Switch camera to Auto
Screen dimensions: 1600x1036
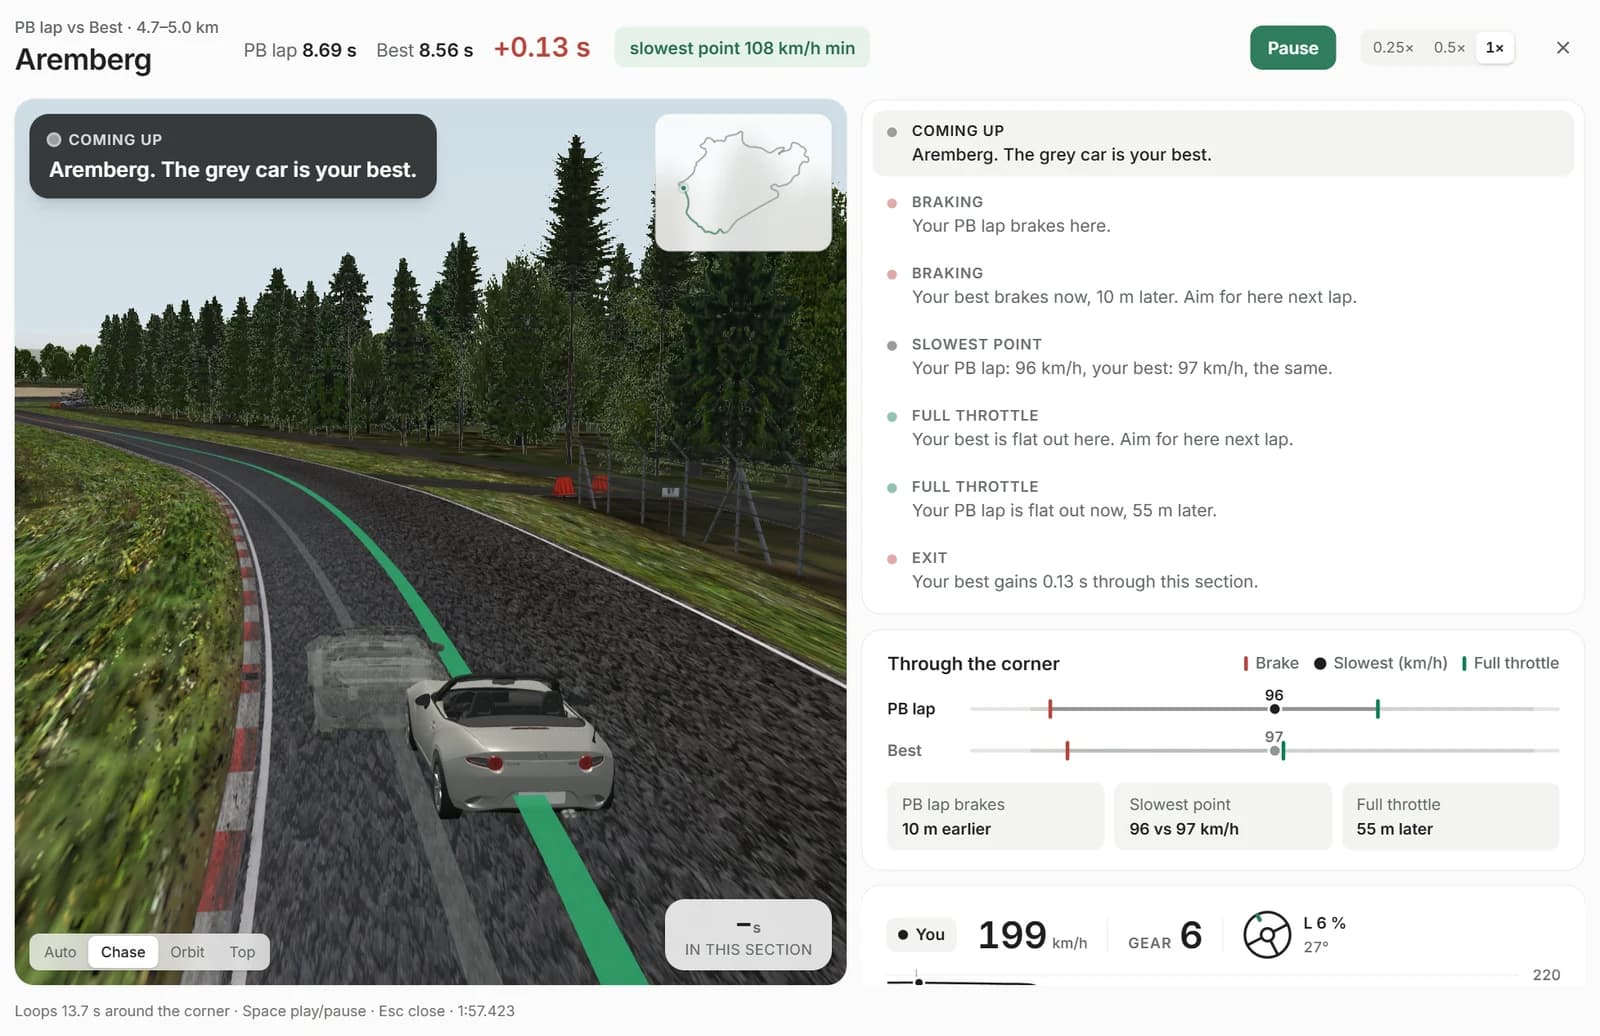[x=60, y=952]
